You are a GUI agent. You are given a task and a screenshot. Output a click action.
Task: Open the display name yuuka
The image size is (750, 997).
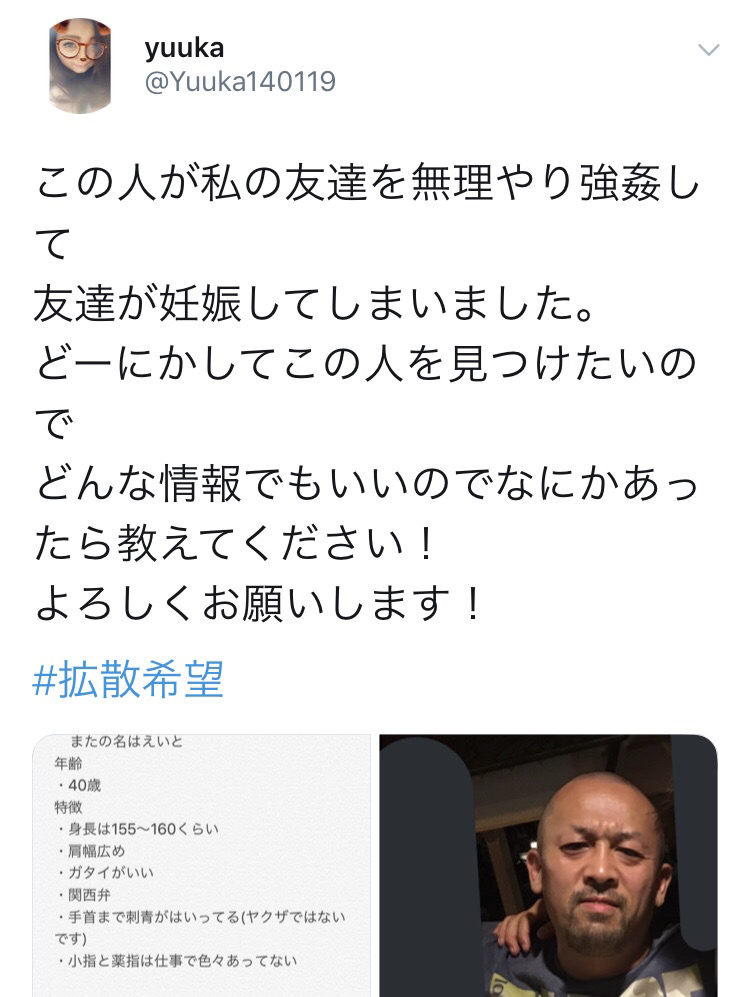coord(184,48)
